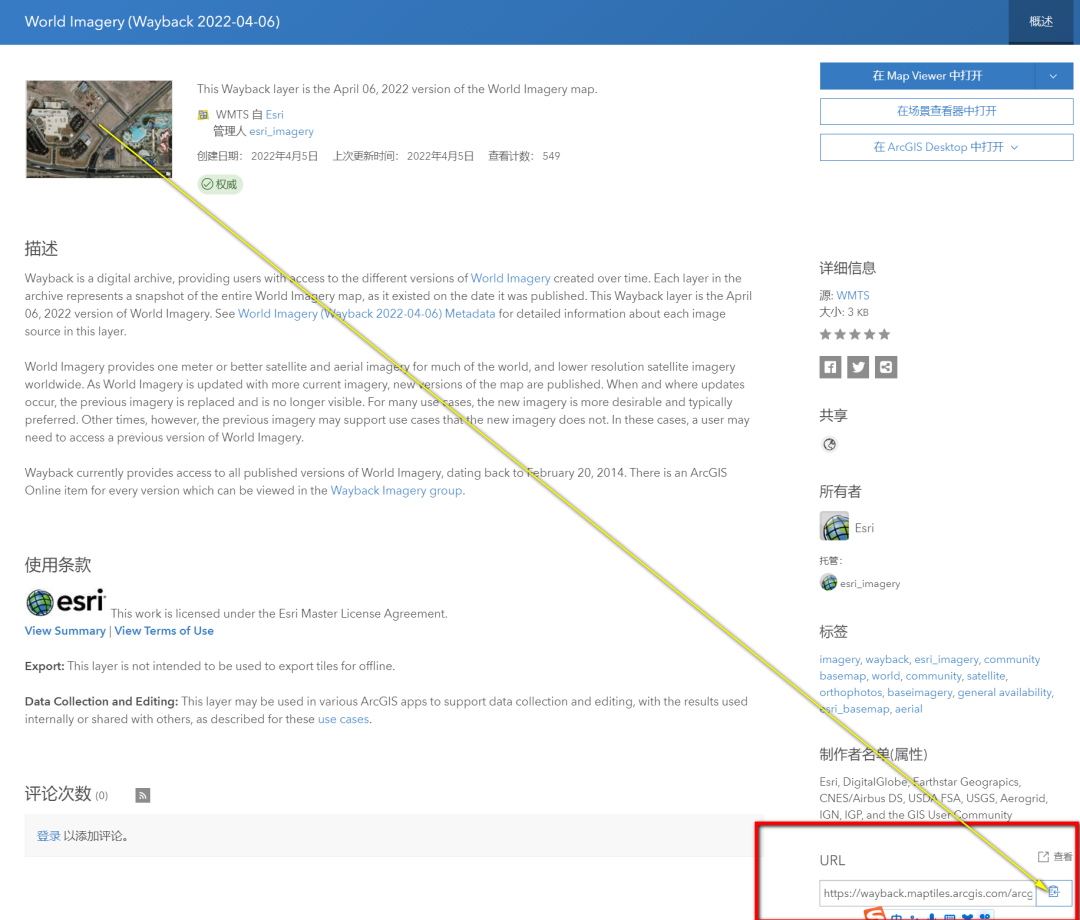Open the generic share link icon

tap(886, 367)
